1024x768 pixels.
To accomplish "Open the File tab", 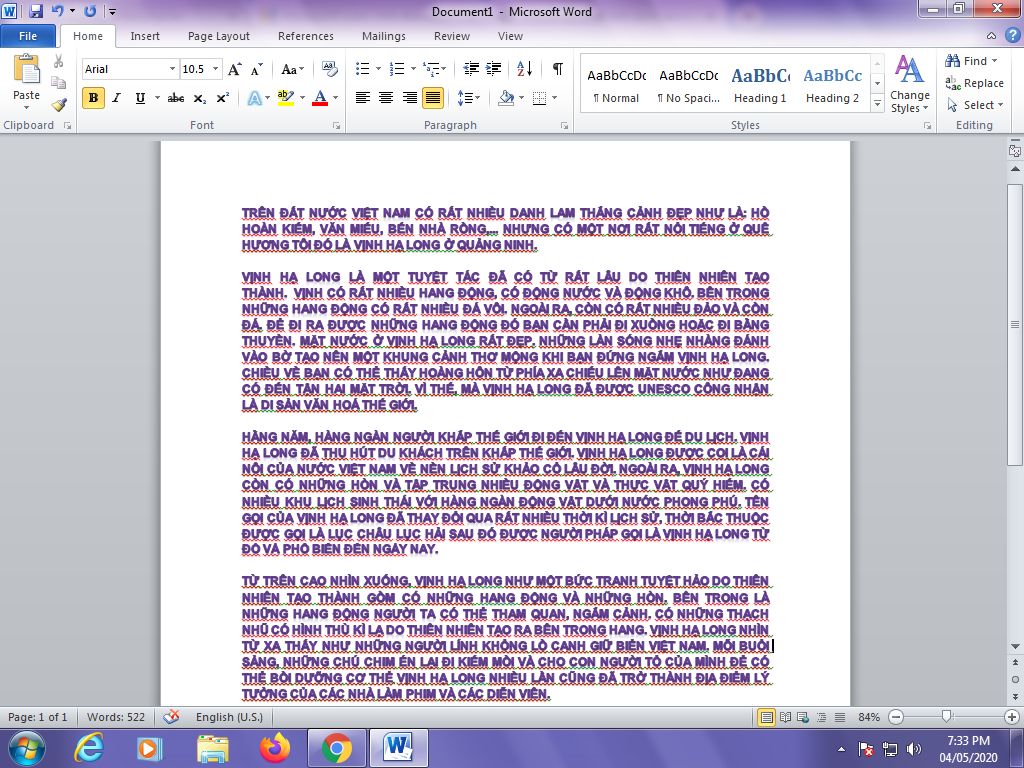I will click(x=28, y=36).
